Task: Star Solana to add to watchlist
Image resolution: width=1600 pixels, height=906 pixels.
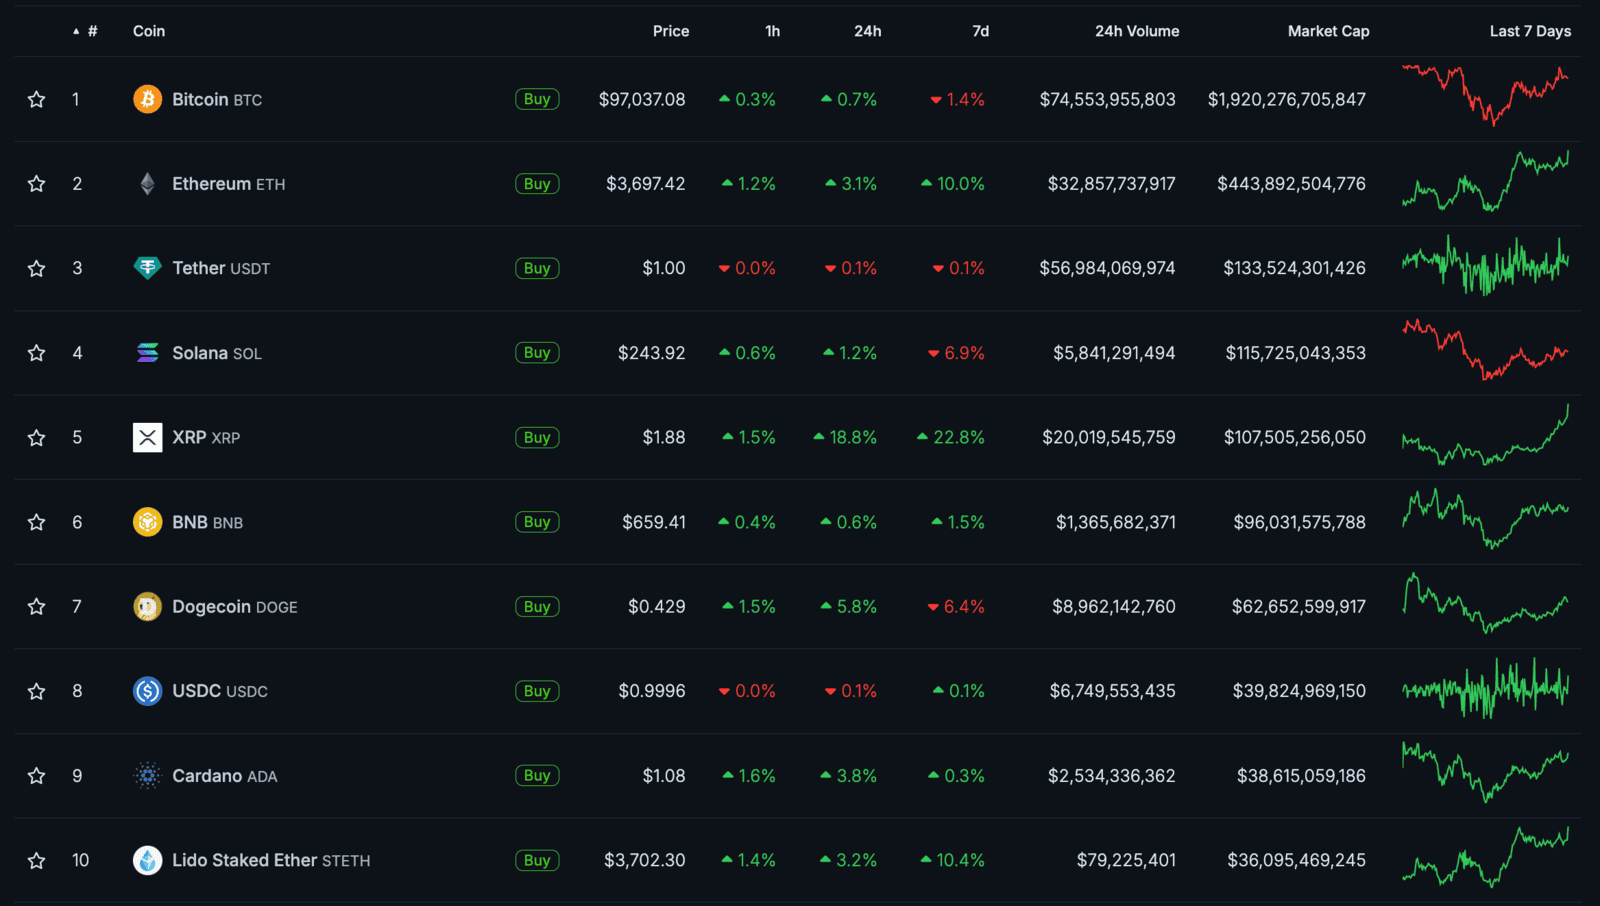Action: click(36, 353)
